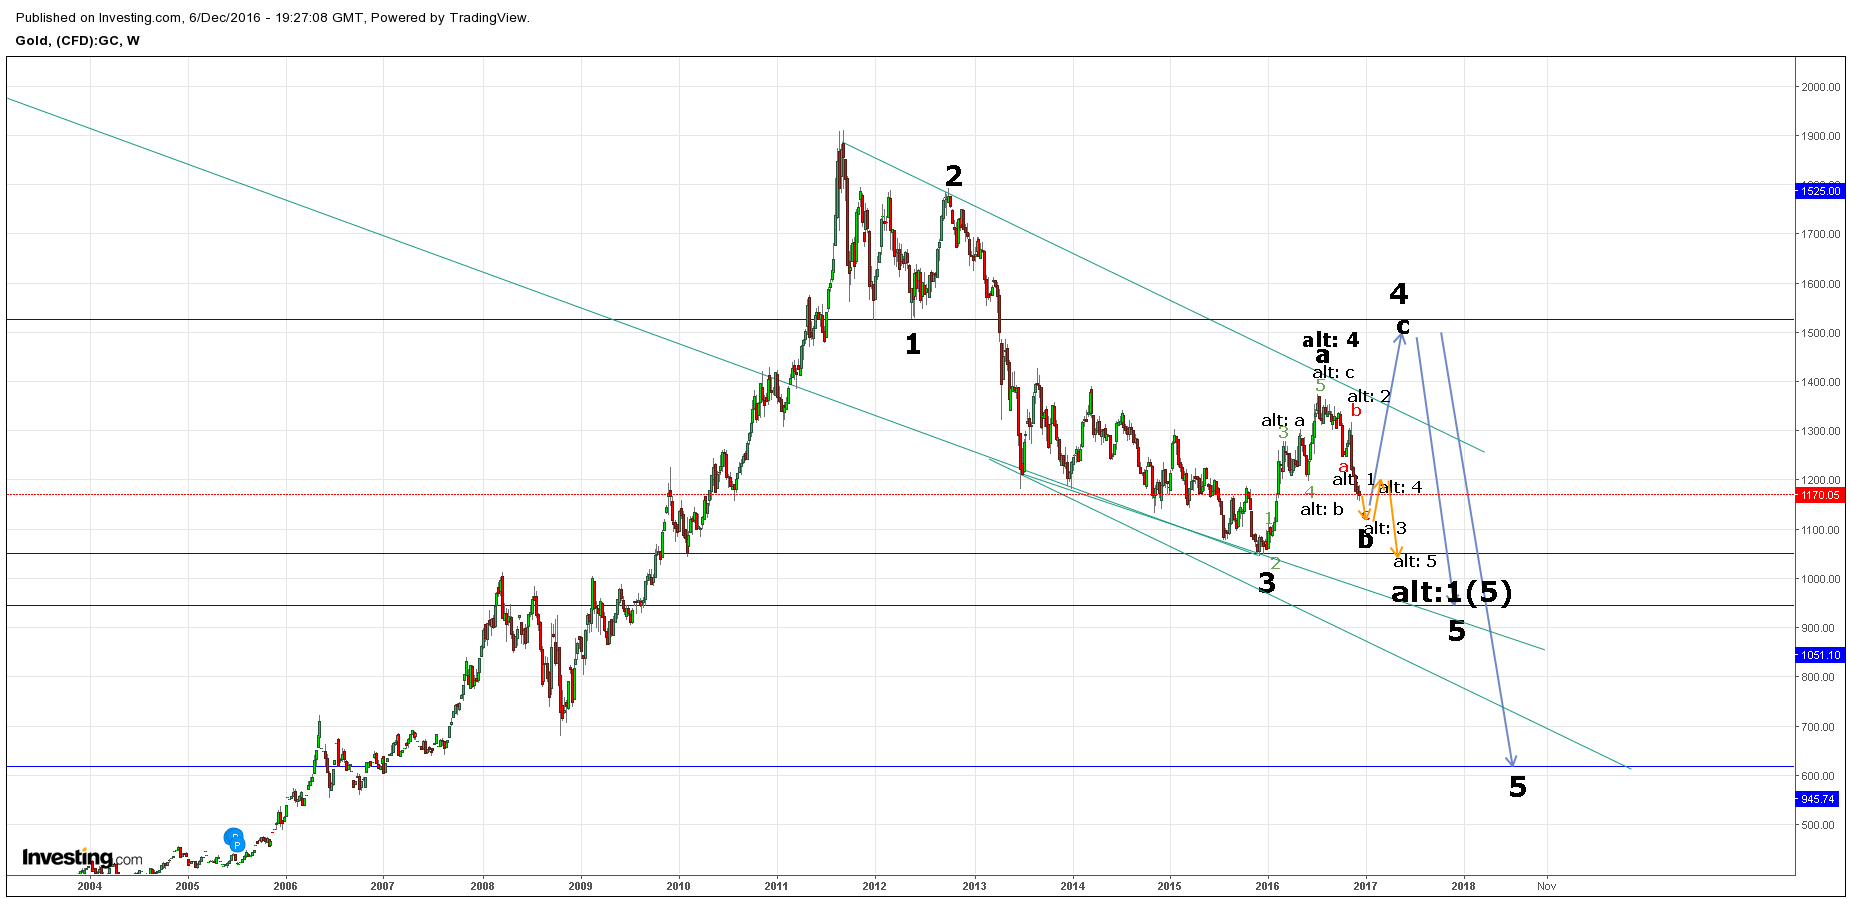The width and height of the screenshot is (1852, 899).
Task: Select the blue 945.74 price tag
Action: 1818,799
